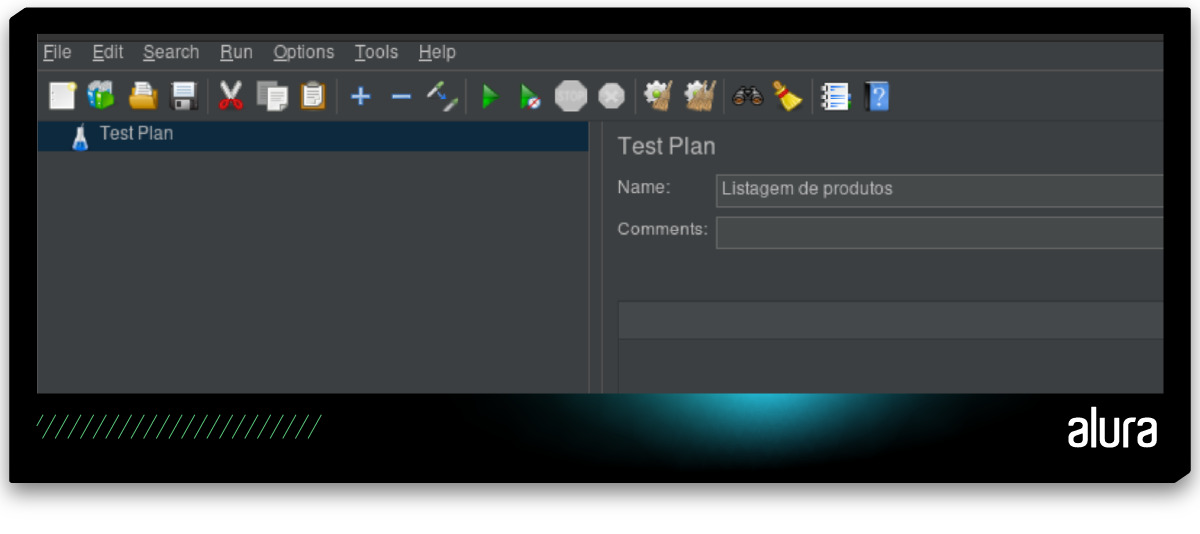The height and width of the screenshot is (534, 1200).
Task: Start the test with green play icon
Action: coord(490,97)
